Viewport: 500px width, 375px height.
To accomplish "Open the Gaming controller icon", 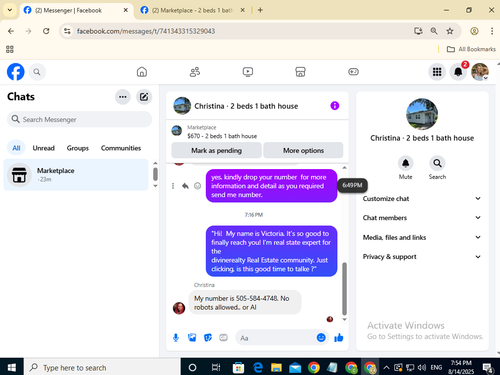I will click(x=353, y=72).
